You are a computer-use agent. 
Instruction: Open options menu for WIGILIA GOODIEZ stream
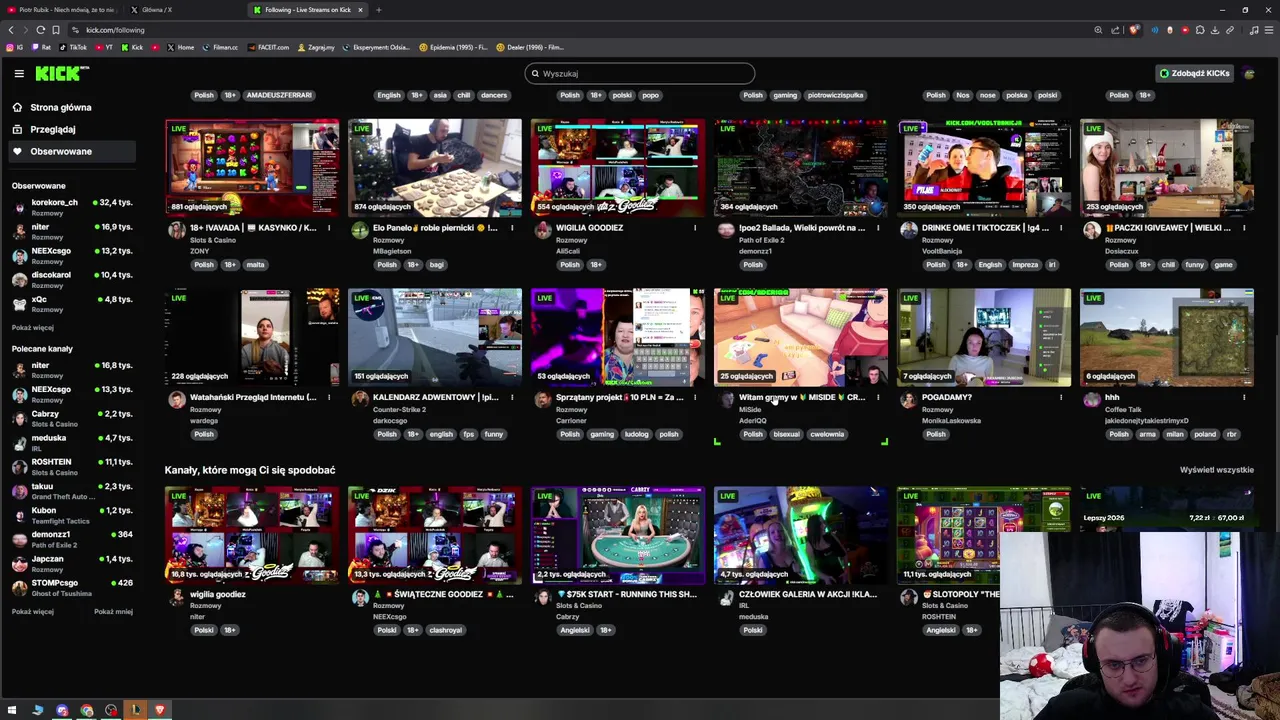point(695,228)
